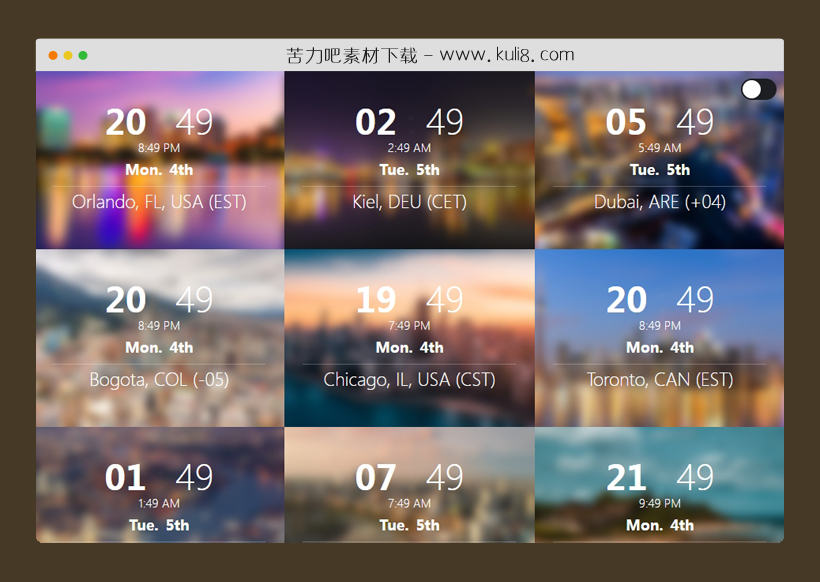The height and width of the screenshot is (582, 820).
Task: Click the 8:49 PM text on Toronto card
Action: click(x=659, y=326)
